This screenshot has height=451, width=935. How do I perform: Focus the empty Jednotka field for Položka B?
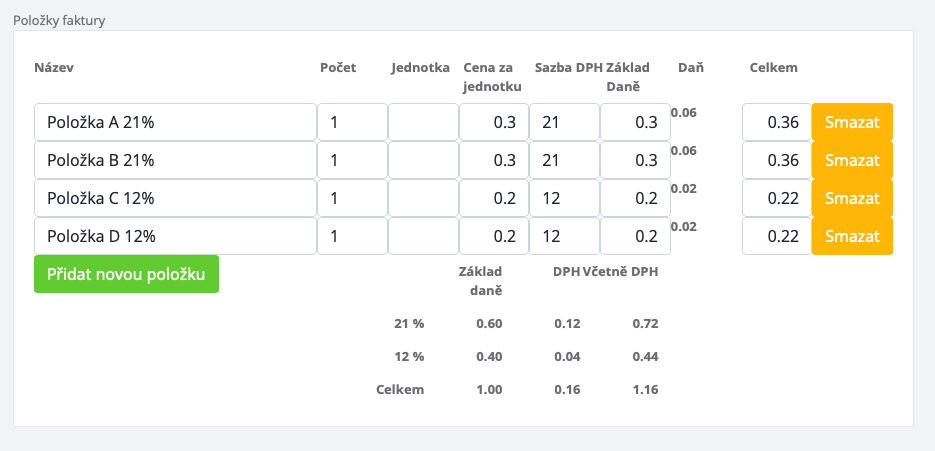pyautogui.click(x=423, y=160)
